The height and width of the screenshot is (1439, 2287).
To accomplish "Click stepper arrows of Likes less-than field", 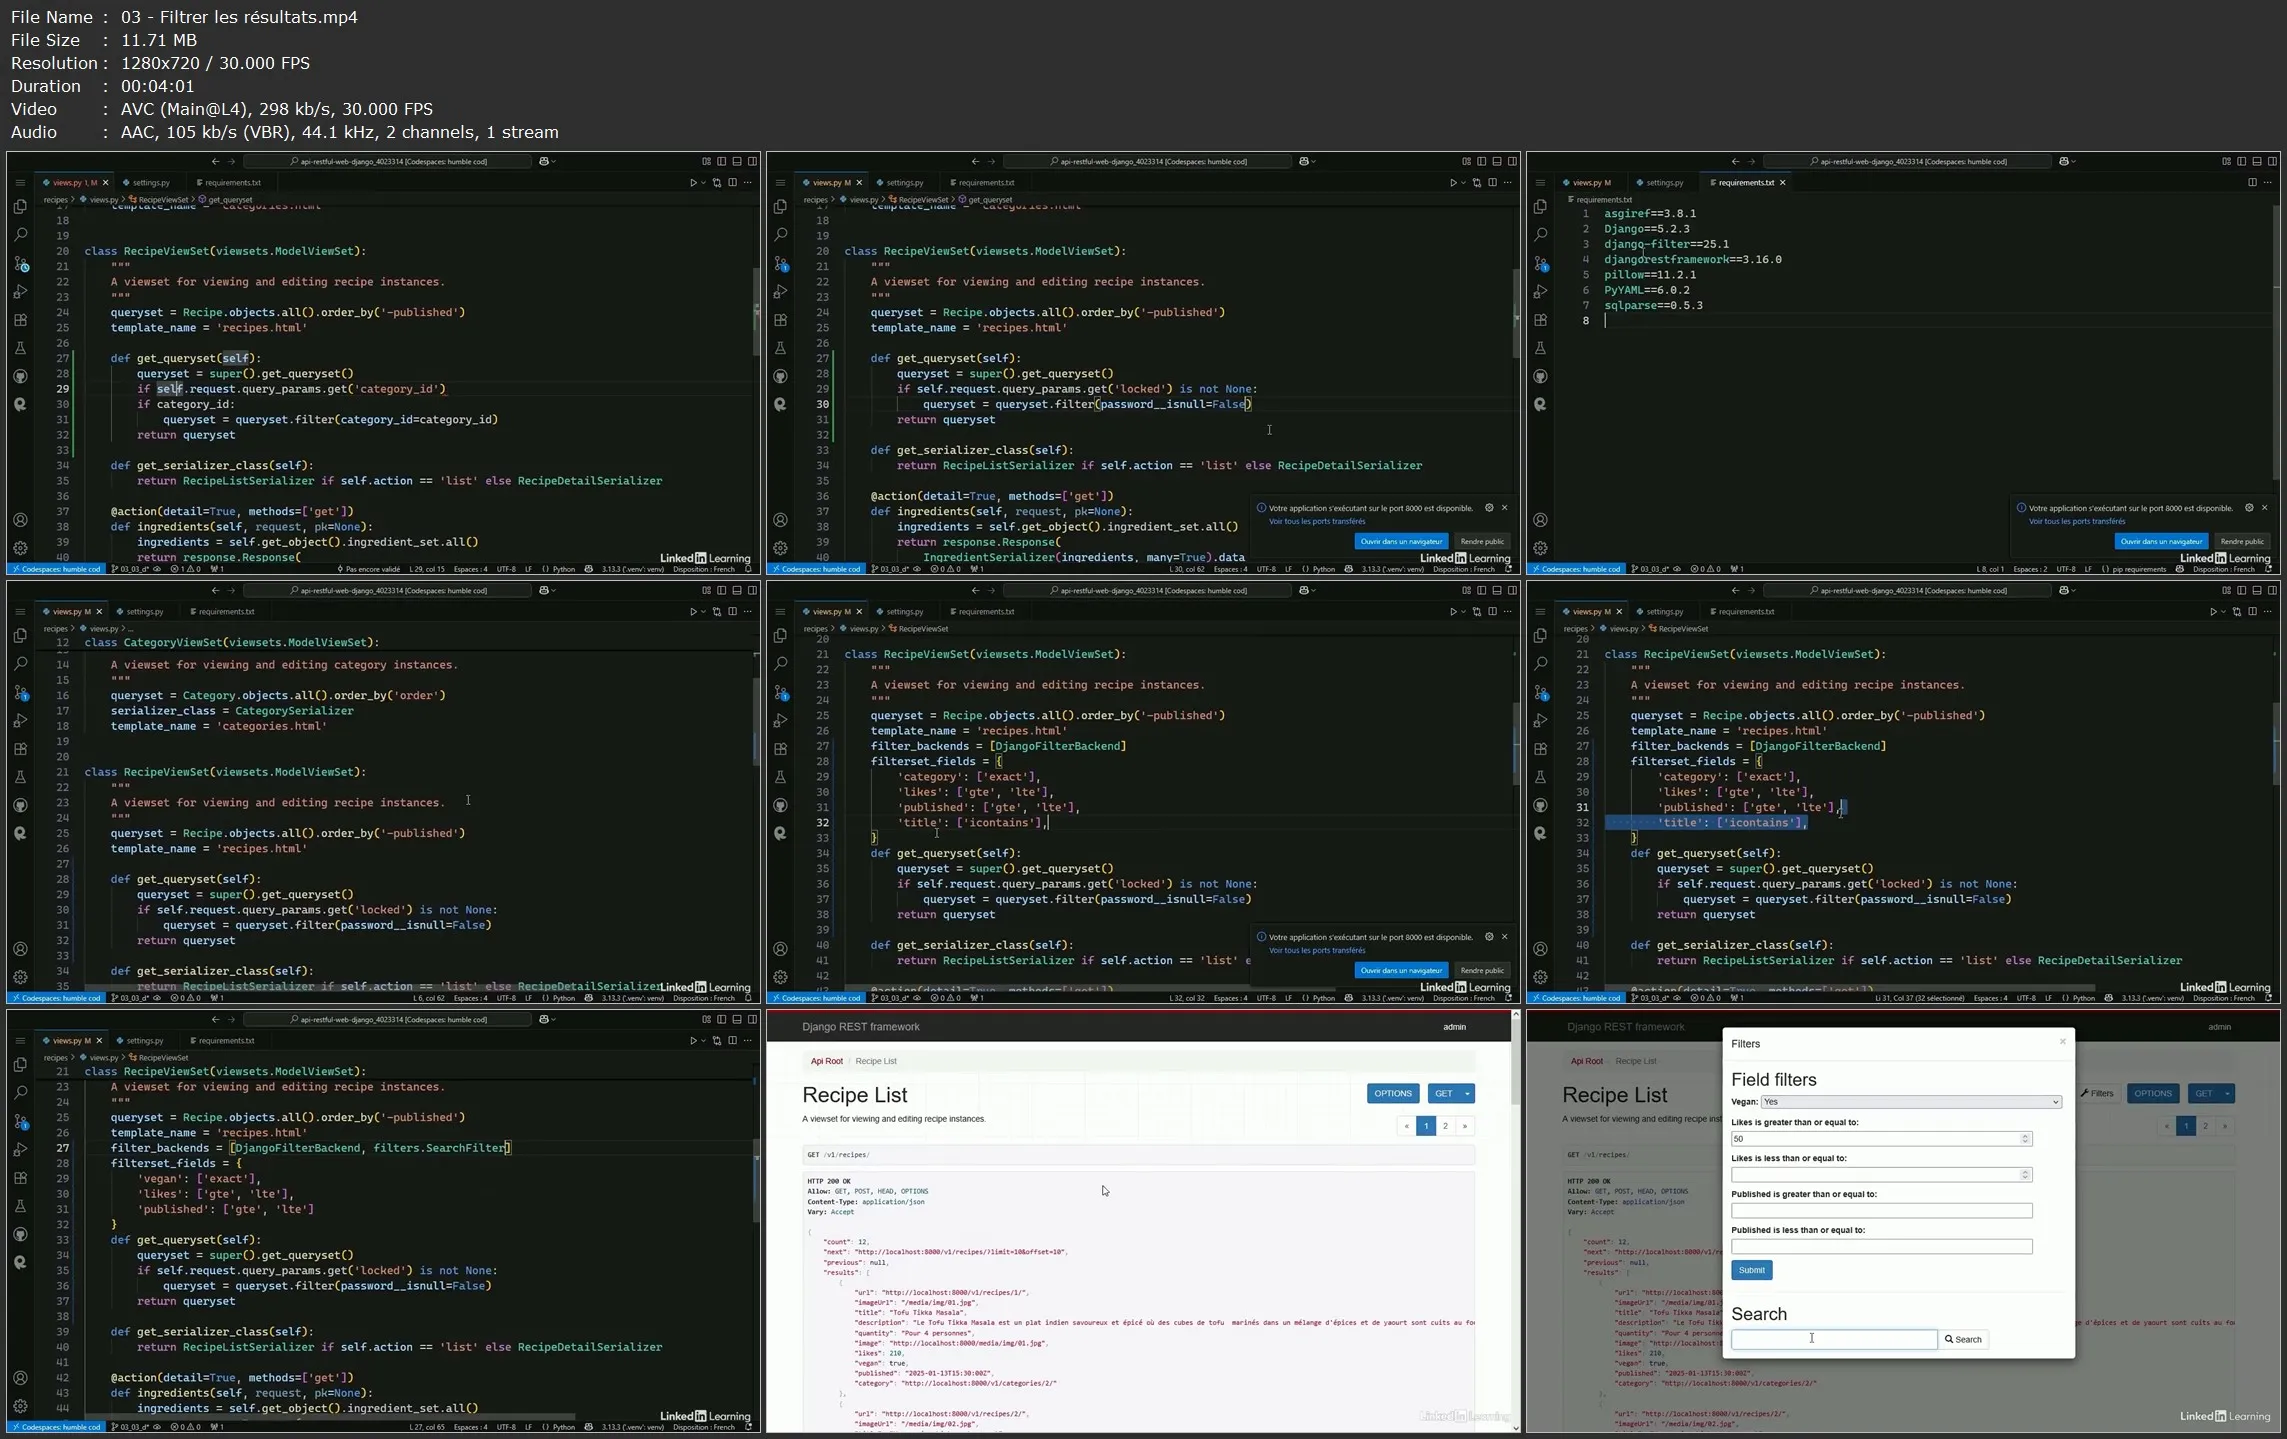I will pos(2025,1175).
